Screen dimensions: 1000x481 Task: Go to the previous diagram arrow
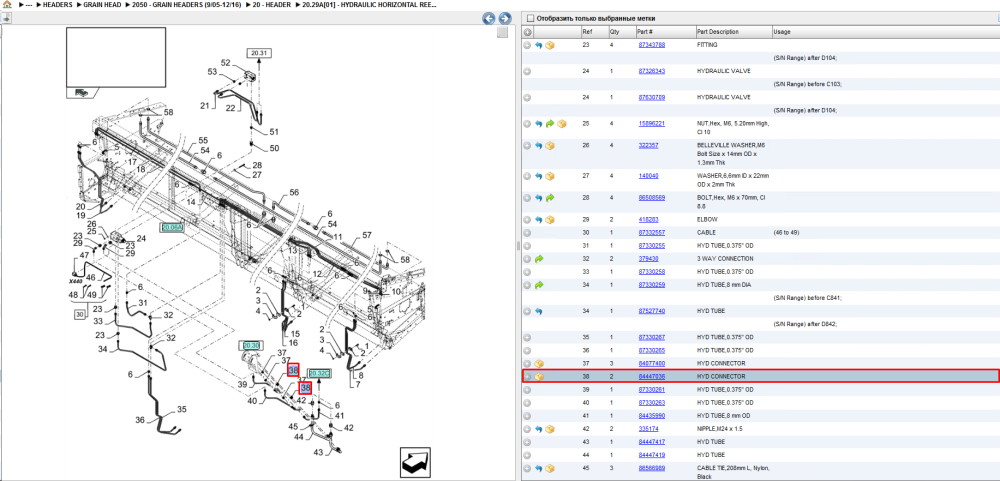(489, 18)
